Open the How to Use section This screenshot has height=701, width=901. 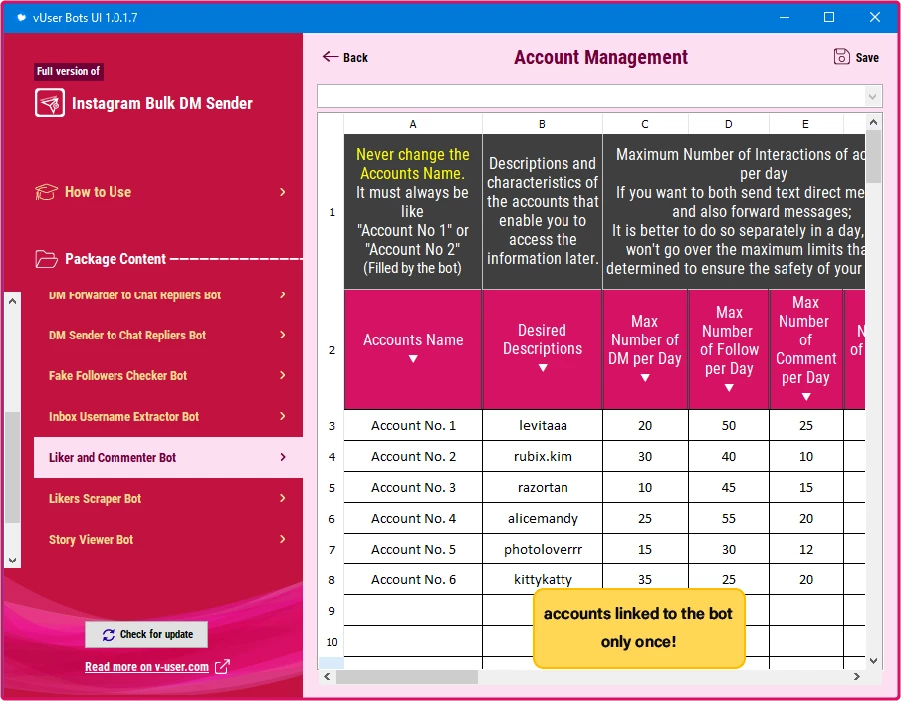(x=161, y=192)
